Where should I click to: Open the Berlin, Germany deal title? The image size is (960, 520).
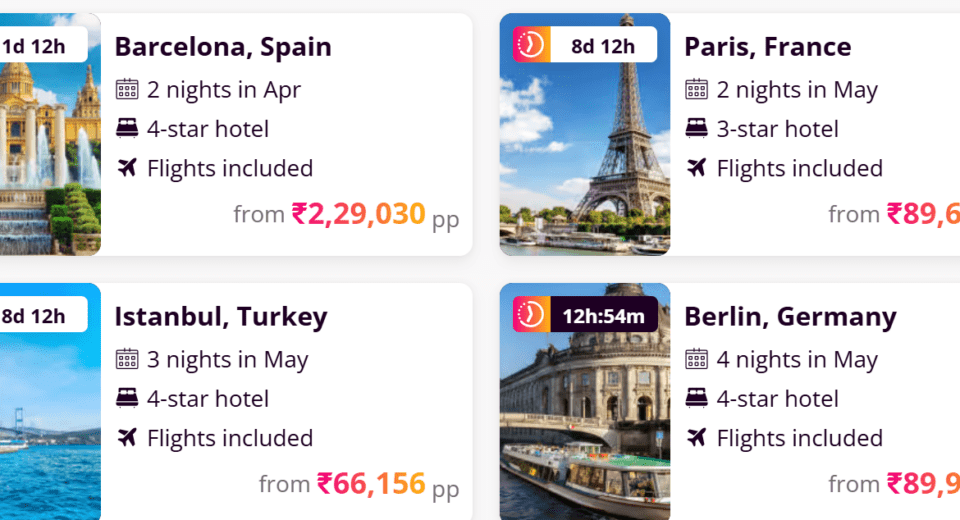790,317
